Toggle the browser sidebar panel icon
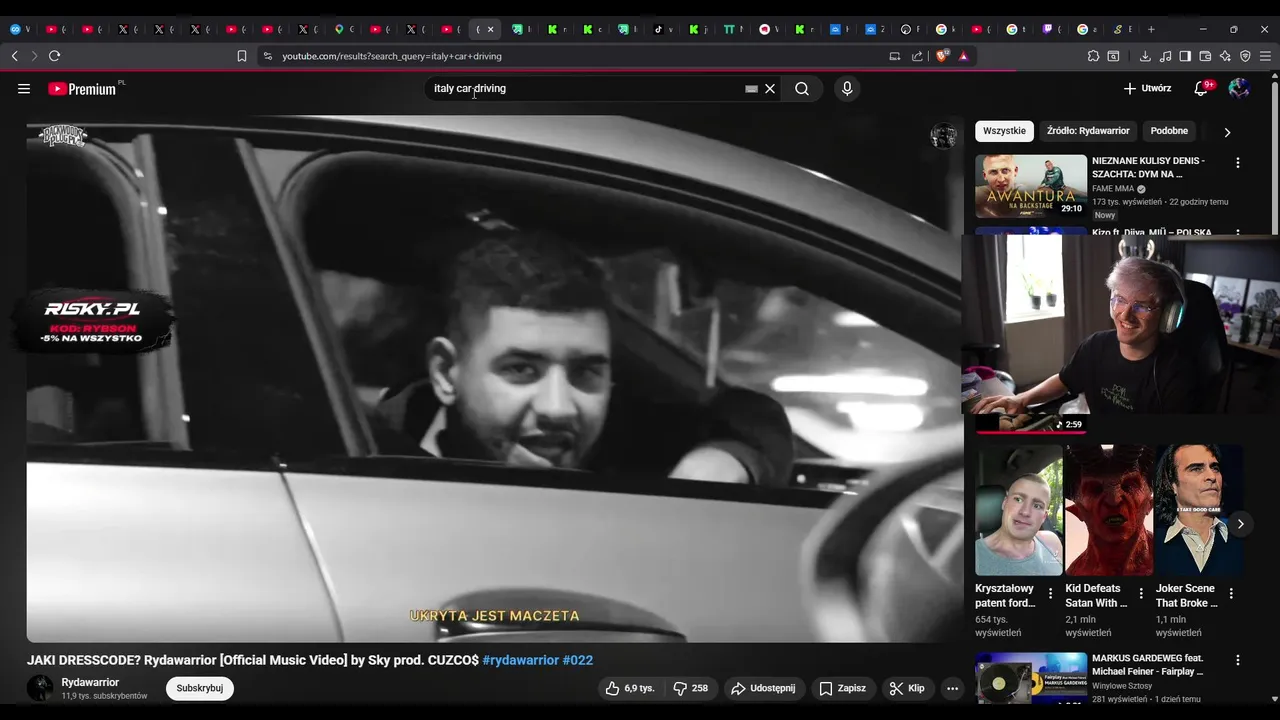The image size is (1280, 720). tap(1185, 56)
